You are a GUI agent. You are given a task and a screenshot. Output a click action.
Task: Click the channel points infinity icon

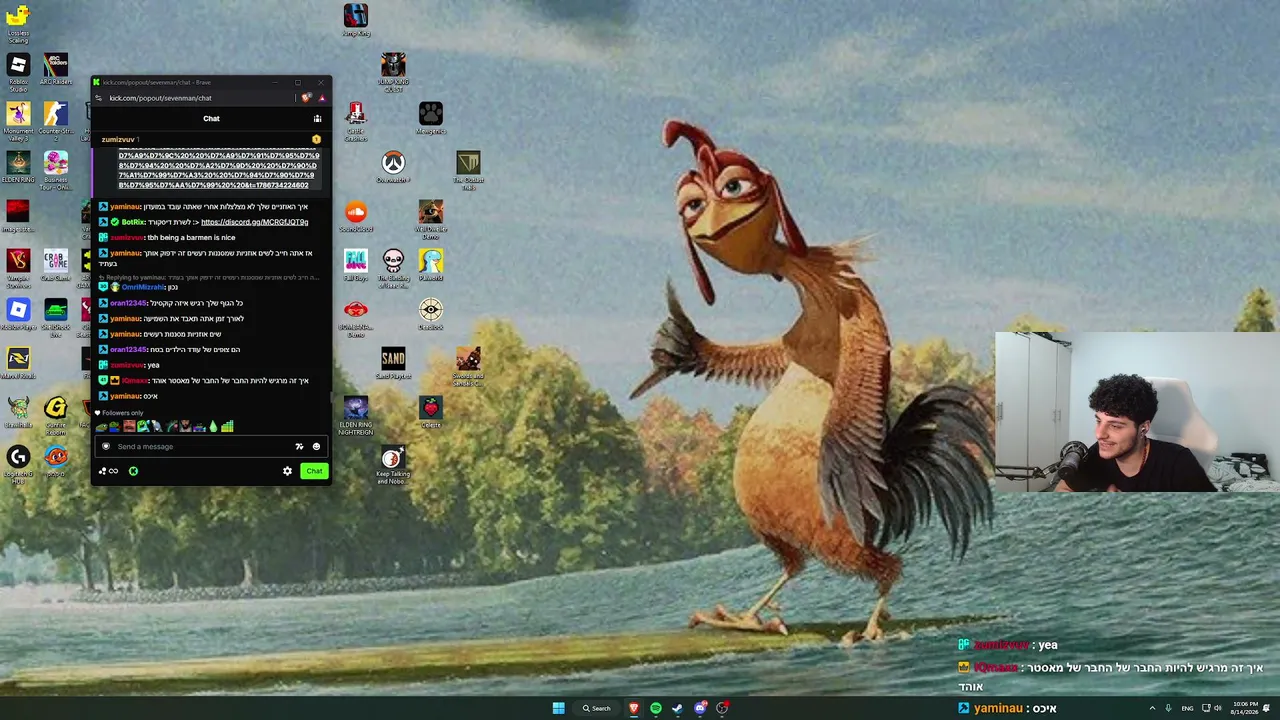112,471
